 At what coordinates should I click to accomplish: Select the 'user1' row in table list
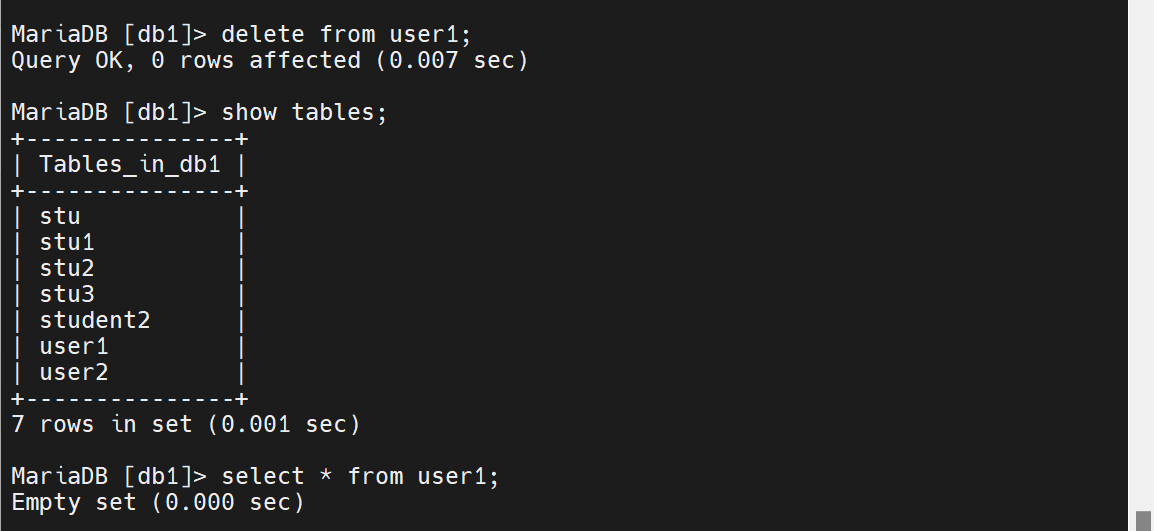130,346
